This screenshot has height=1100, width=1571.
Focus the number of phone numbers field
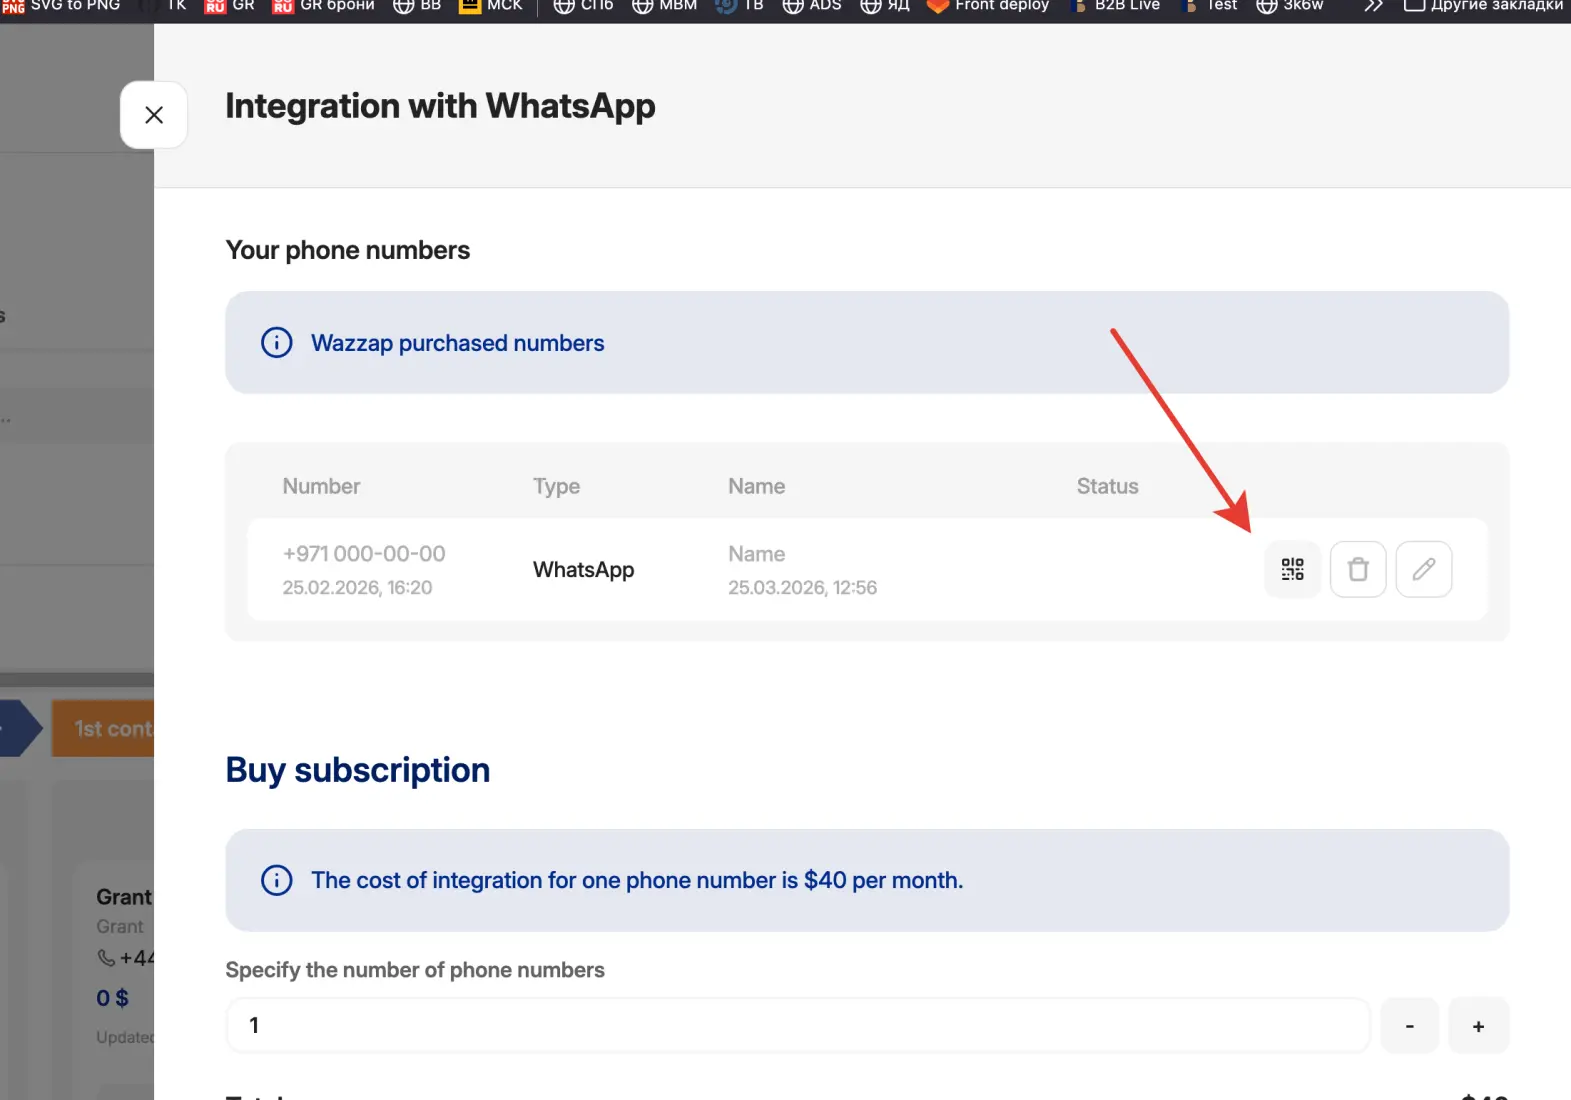point(798,1025)
